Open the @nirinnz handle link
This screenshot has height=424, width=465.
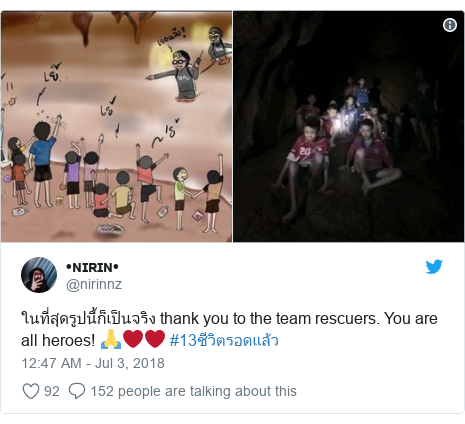(94, 284)
